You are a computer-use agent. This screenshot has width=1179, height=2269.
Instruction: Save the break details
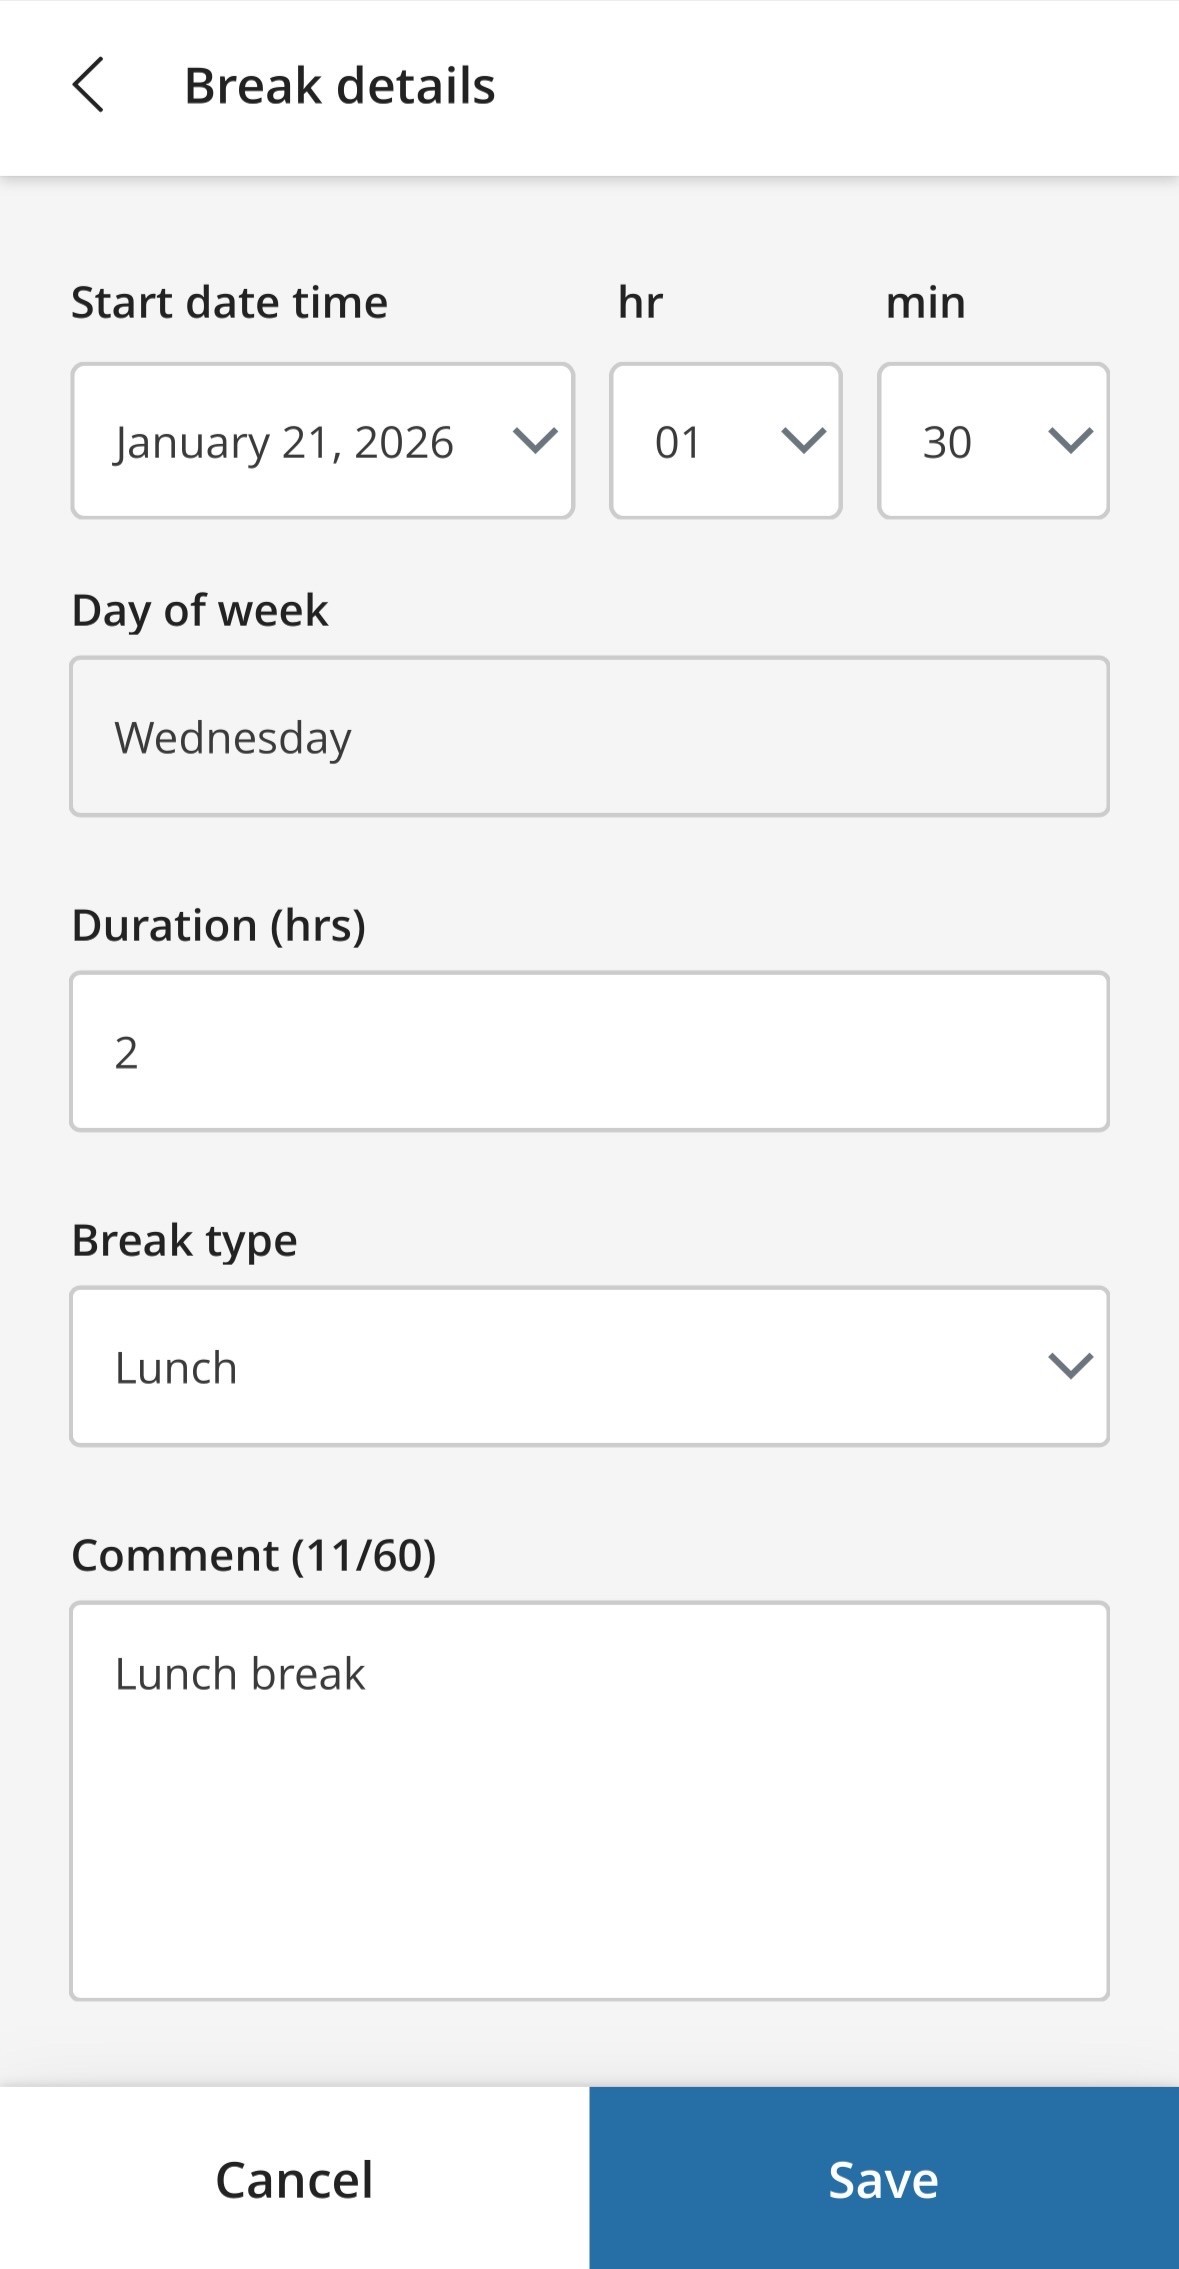click(884, 2179)
